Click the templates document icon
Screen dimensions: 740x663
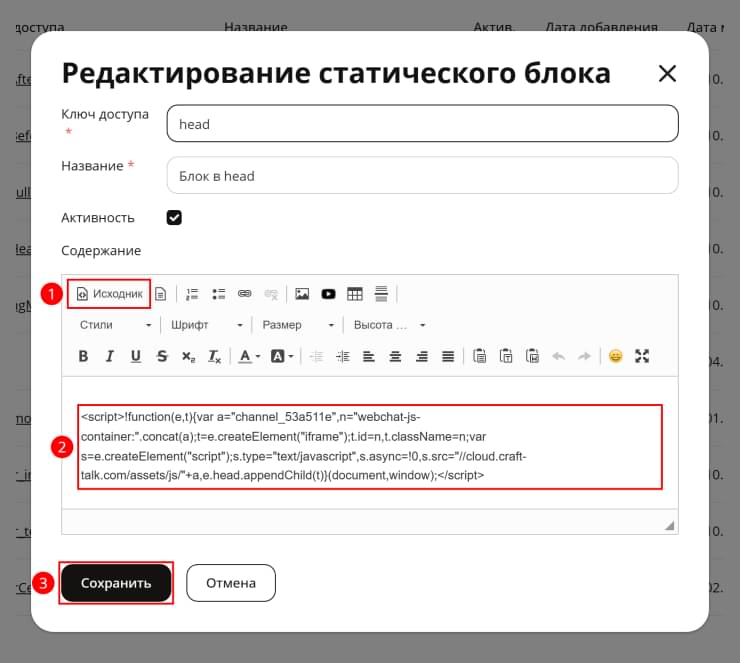pos(160,294)
